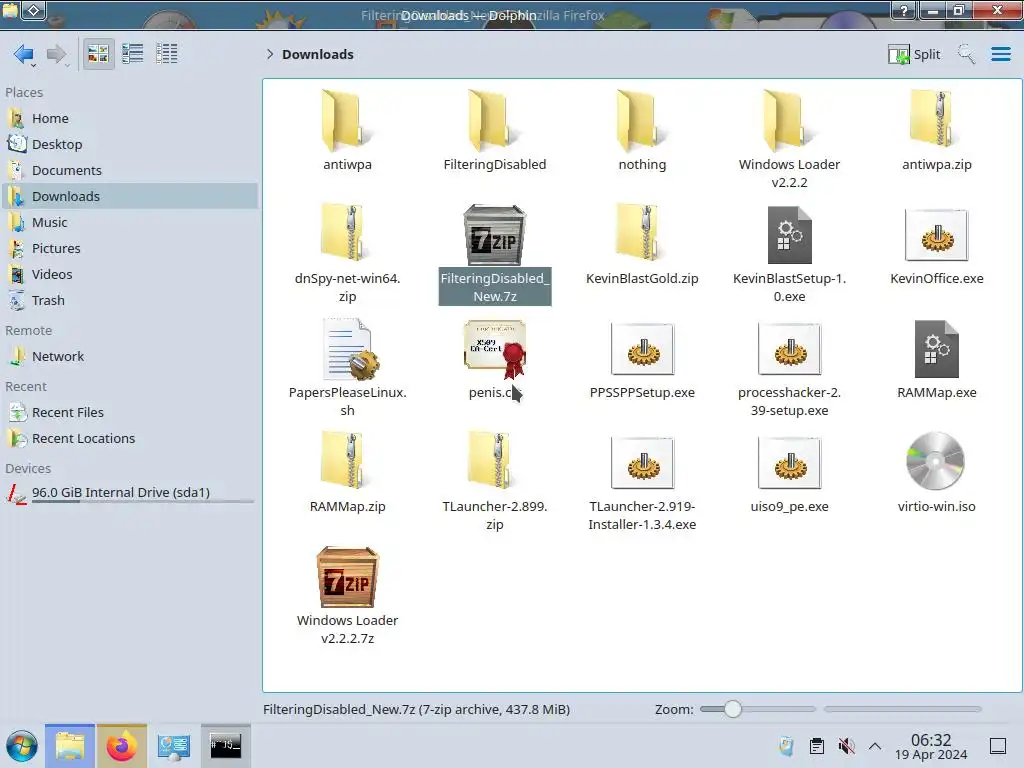Click the status text FilteringDisabled_New.7z info
1024x768 pixels.
click(x=417, y=709)
